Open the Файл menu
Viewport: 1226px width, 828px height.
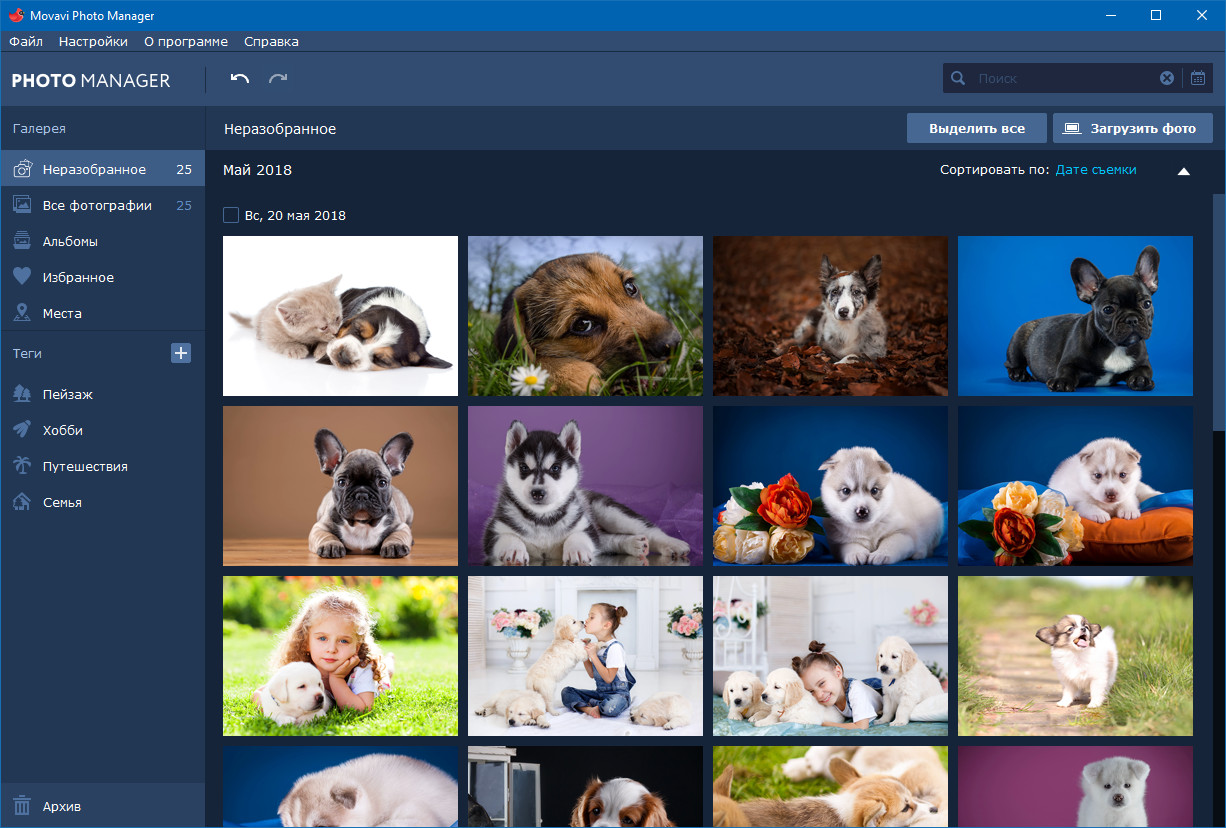pyautogui.click(x=26, y=42)
